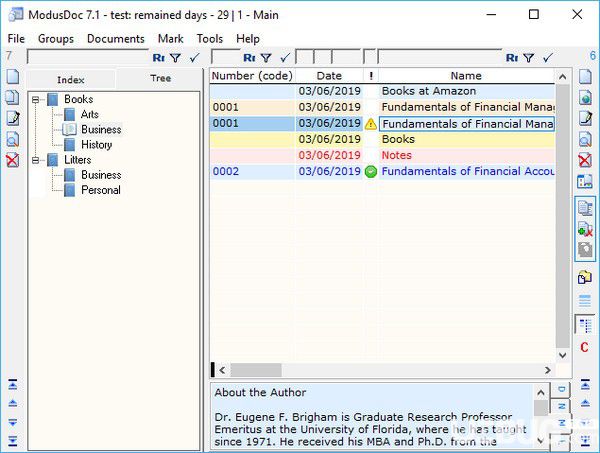Click the edit group pencil icon in left sidebar
This screenshot has width=600, height=453.
(x=13, y=118)
